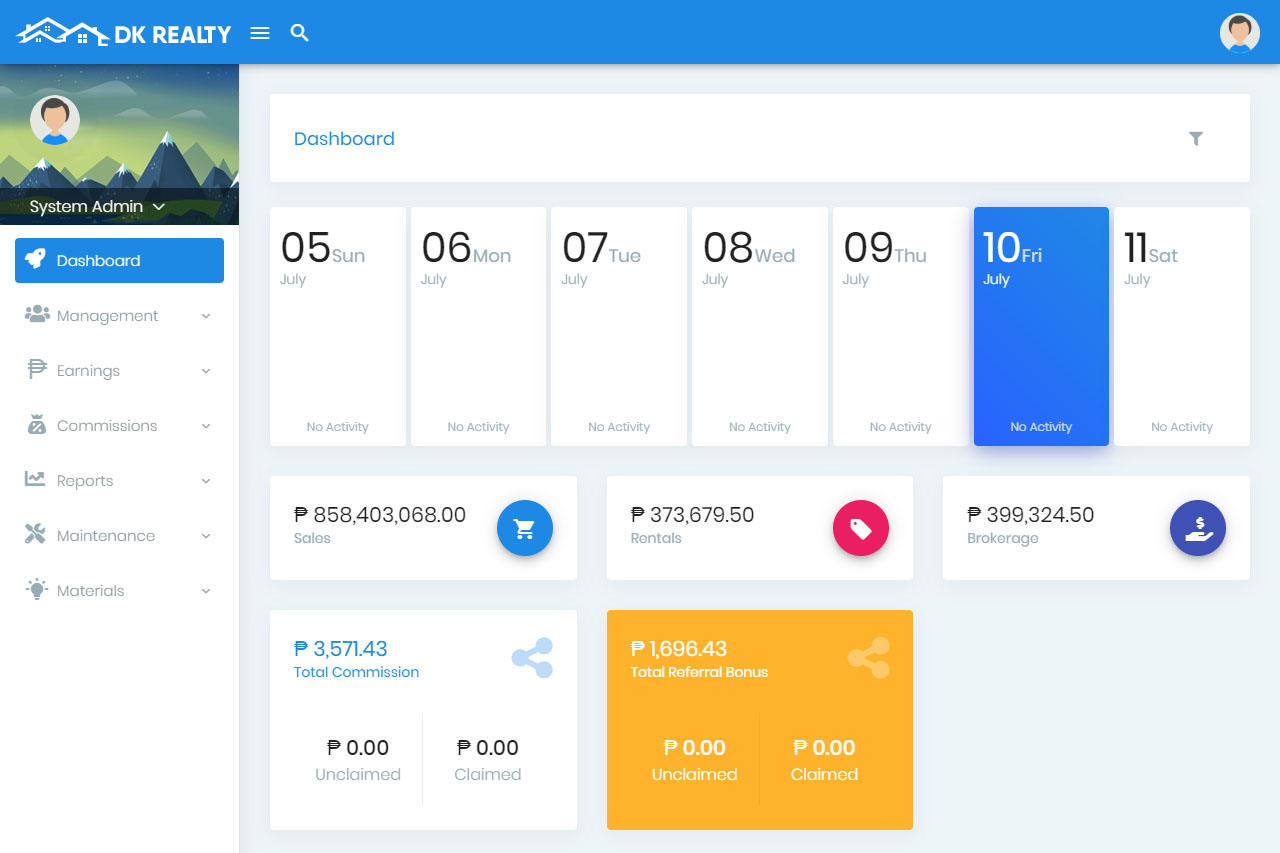Select the 08 Wed July day card
The height and width of the screenshot is (853, 1280).
tap(760, 326)
